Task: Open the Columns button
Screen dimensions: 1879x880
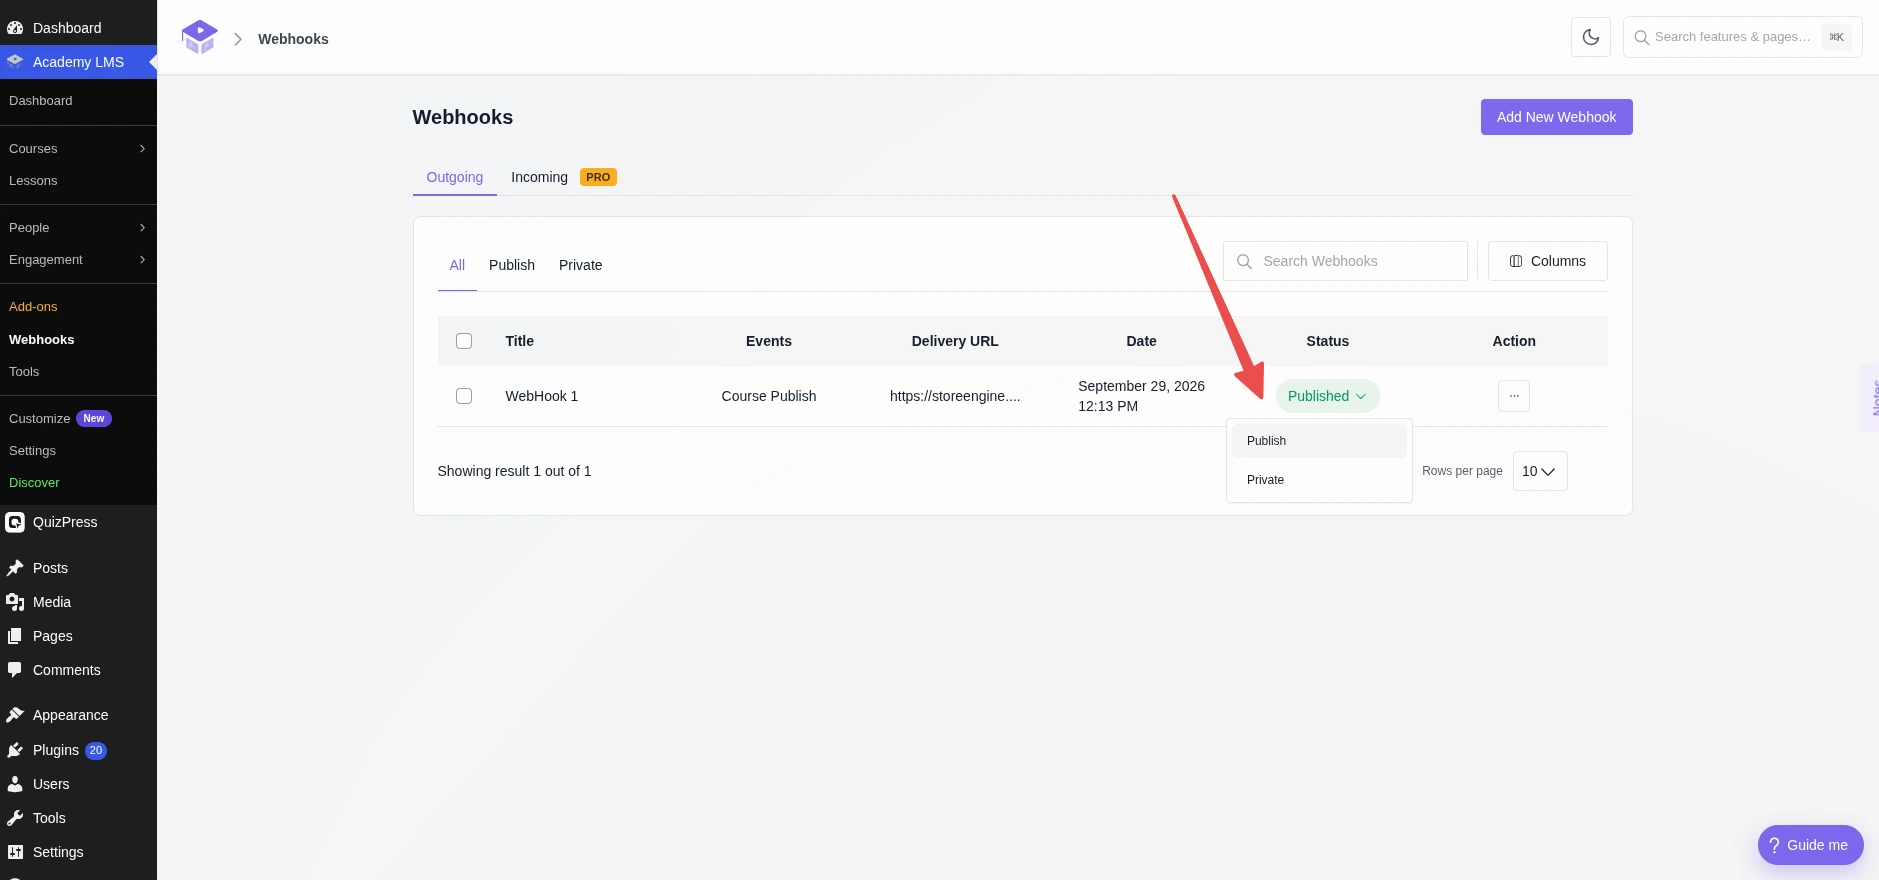Action: [1547, 261]
